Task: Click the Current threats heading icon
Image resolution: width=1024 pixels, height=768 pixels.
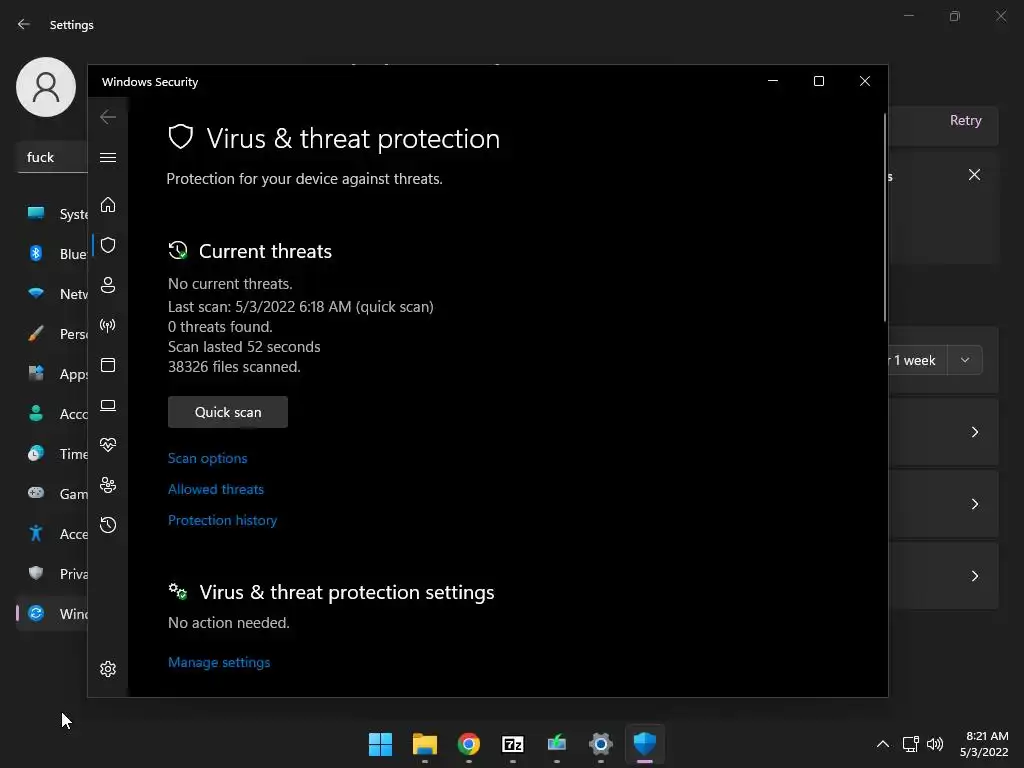Action: (178, 251)
